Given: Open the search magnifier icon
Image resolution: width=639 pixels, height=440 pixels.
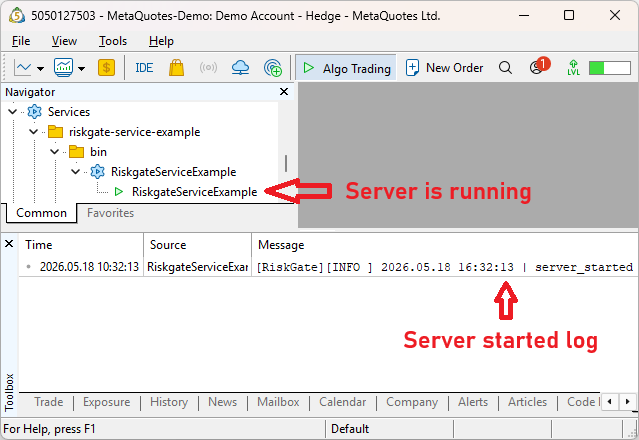Looking at the screenshot, I should (x=505, y=68).
